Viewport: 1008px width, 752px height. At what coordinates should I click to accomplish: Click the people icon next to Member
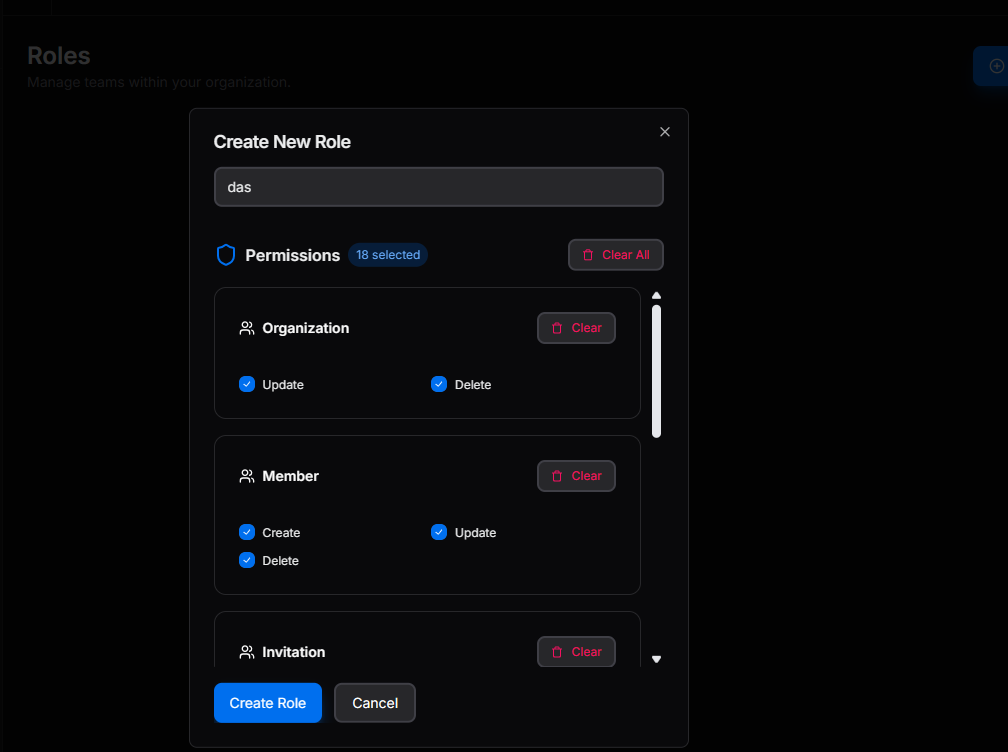(x=246, y=476)
